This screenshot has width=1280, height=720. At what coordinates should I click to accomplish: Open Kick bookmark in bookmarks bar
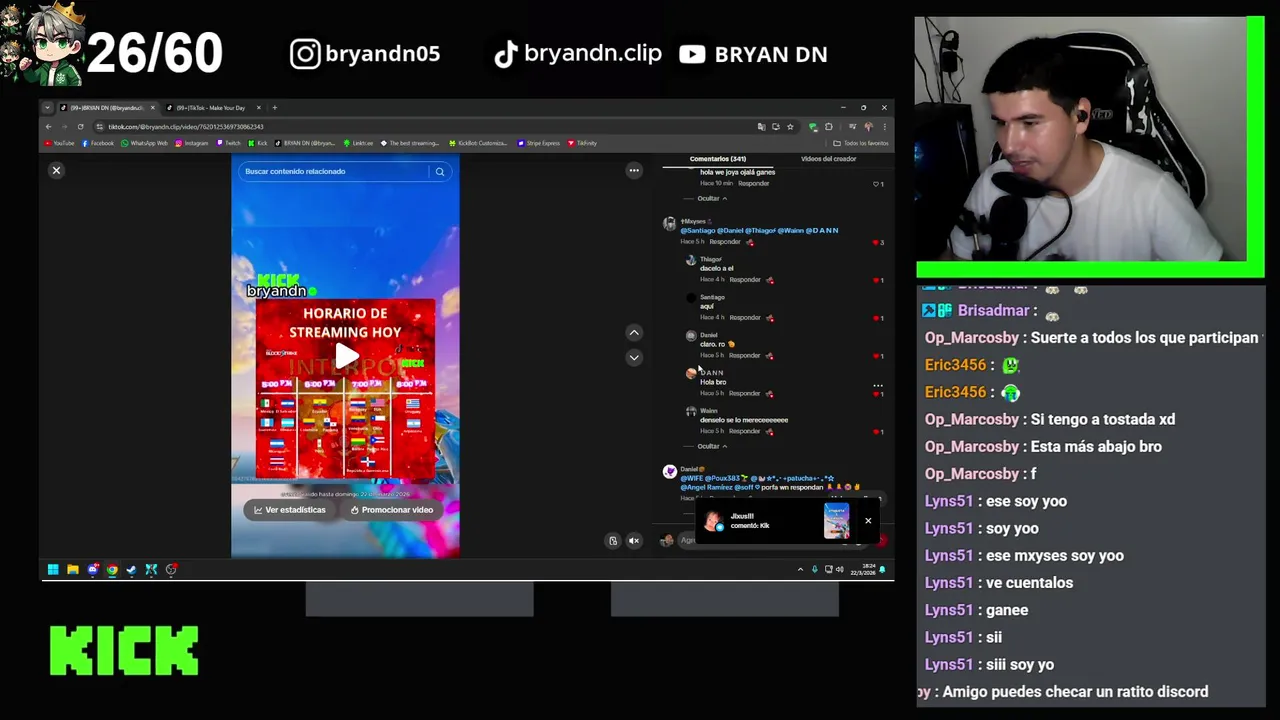click(258, 143)
